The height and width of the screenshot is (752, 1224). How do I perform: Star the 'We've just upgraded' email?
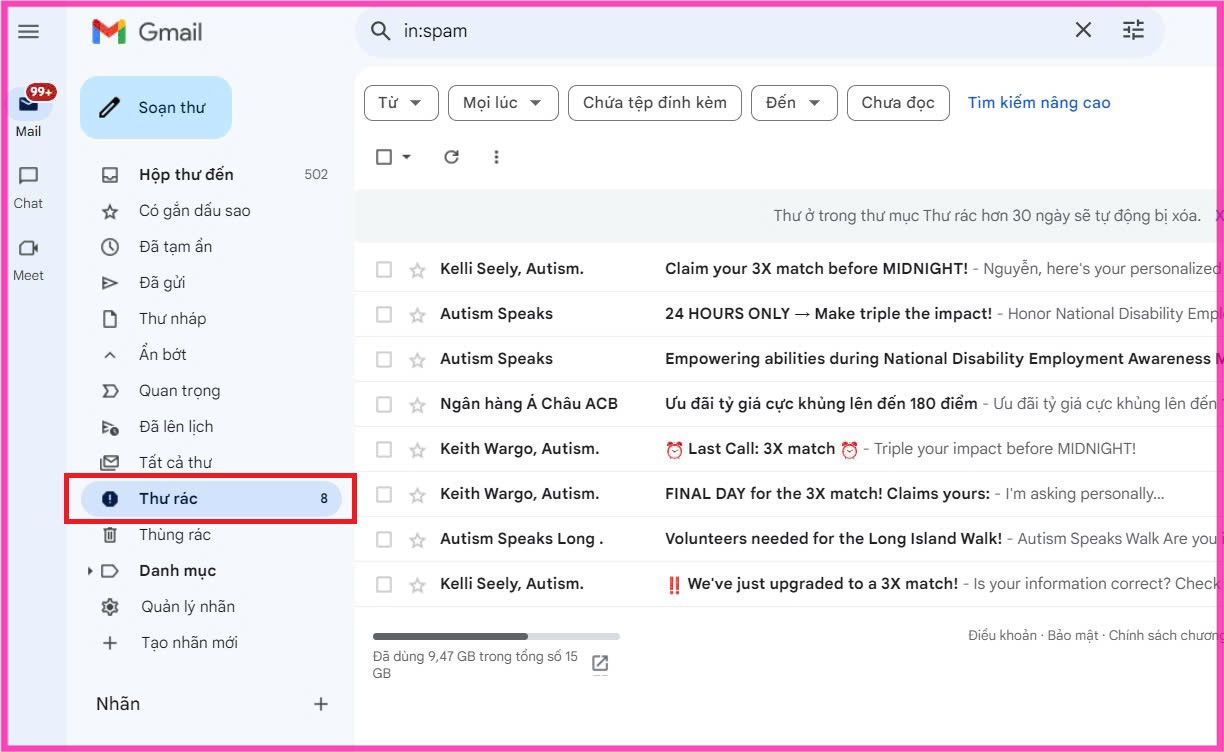click(417, 585)
